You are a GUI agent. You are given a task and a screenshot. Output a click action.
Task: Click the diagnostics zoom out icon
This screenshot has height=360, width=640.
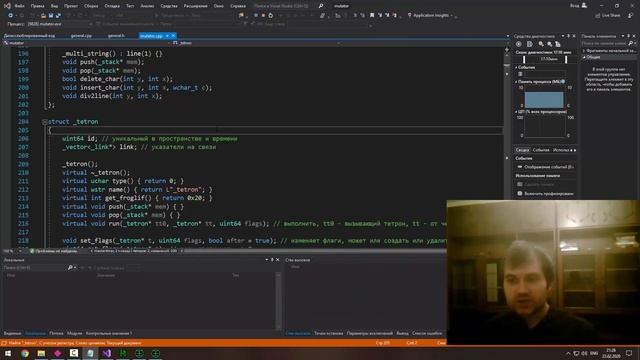(549, 44)
